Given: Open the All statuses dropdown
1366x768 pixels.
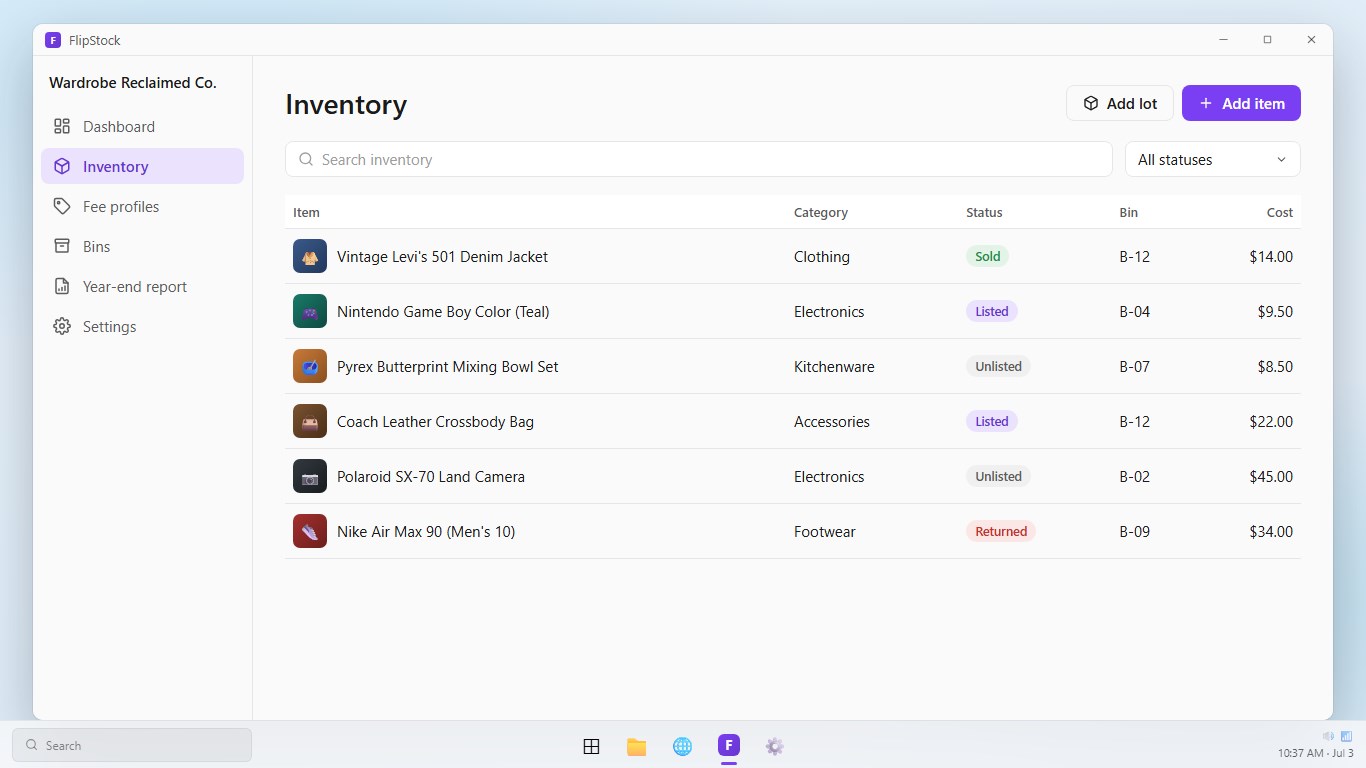Looking at the screenshot, I should click(x=1212, y=159).
